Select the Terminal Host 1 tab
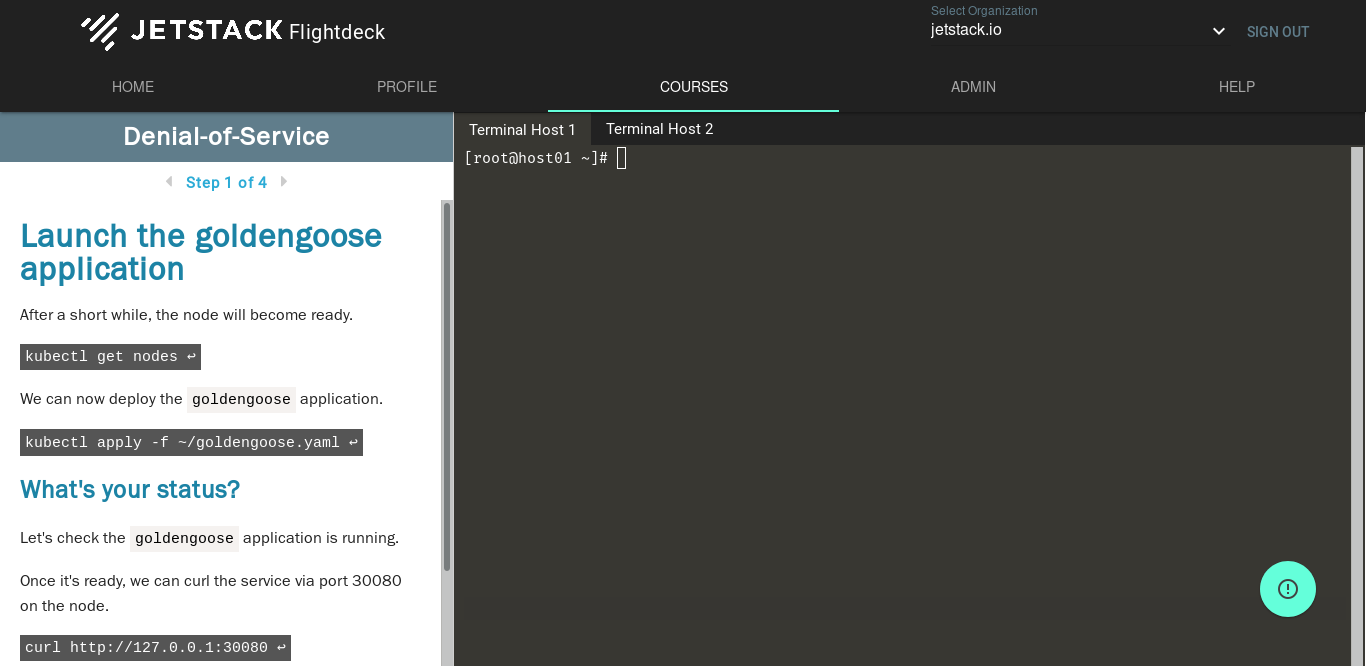This screenshot has height=667, width=1366. coord(523,129)
